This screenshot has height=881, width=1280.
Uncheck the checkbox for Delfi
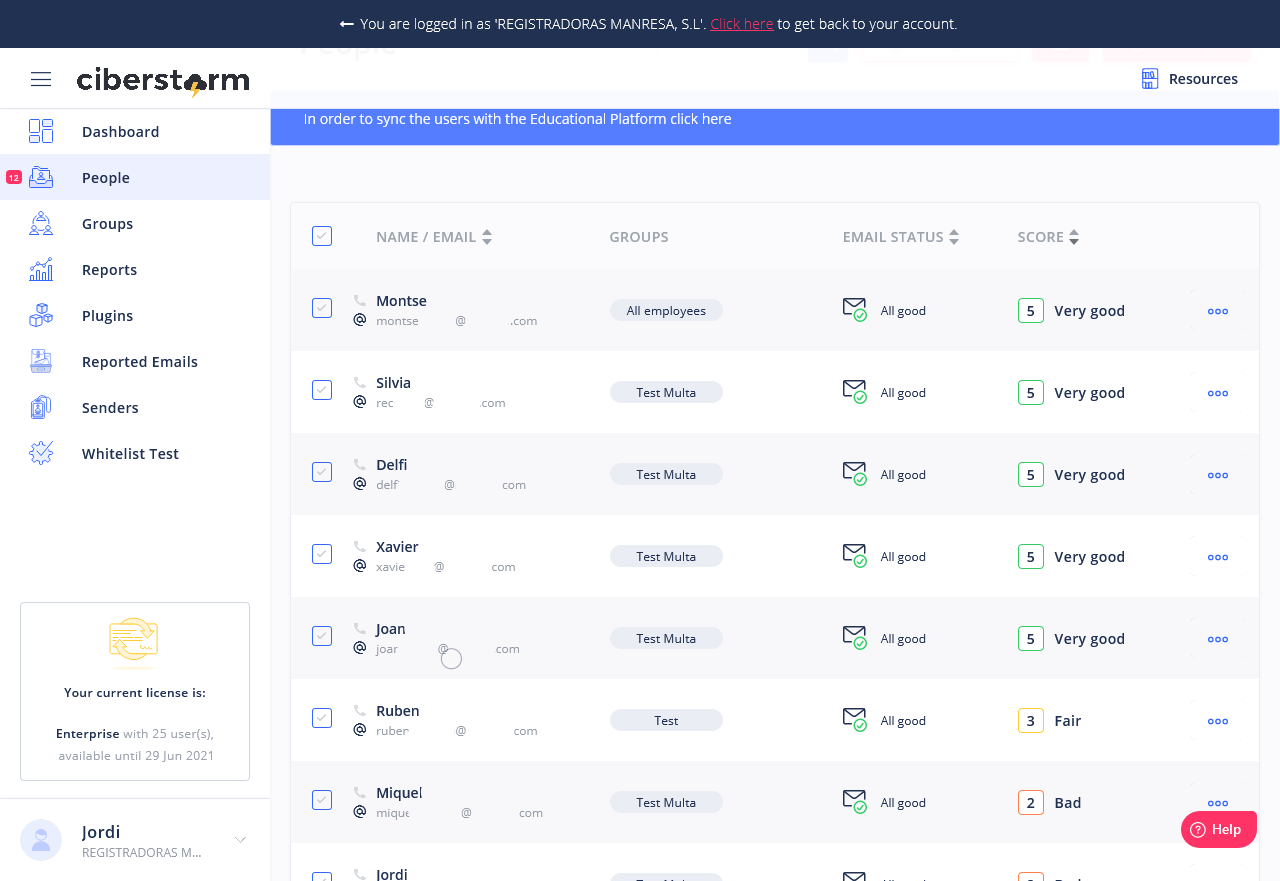point(322,472)
